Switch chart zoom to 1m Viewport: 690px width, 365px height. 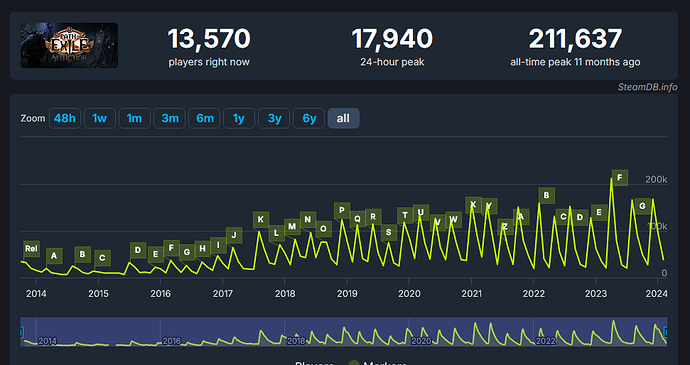(134, 118)
